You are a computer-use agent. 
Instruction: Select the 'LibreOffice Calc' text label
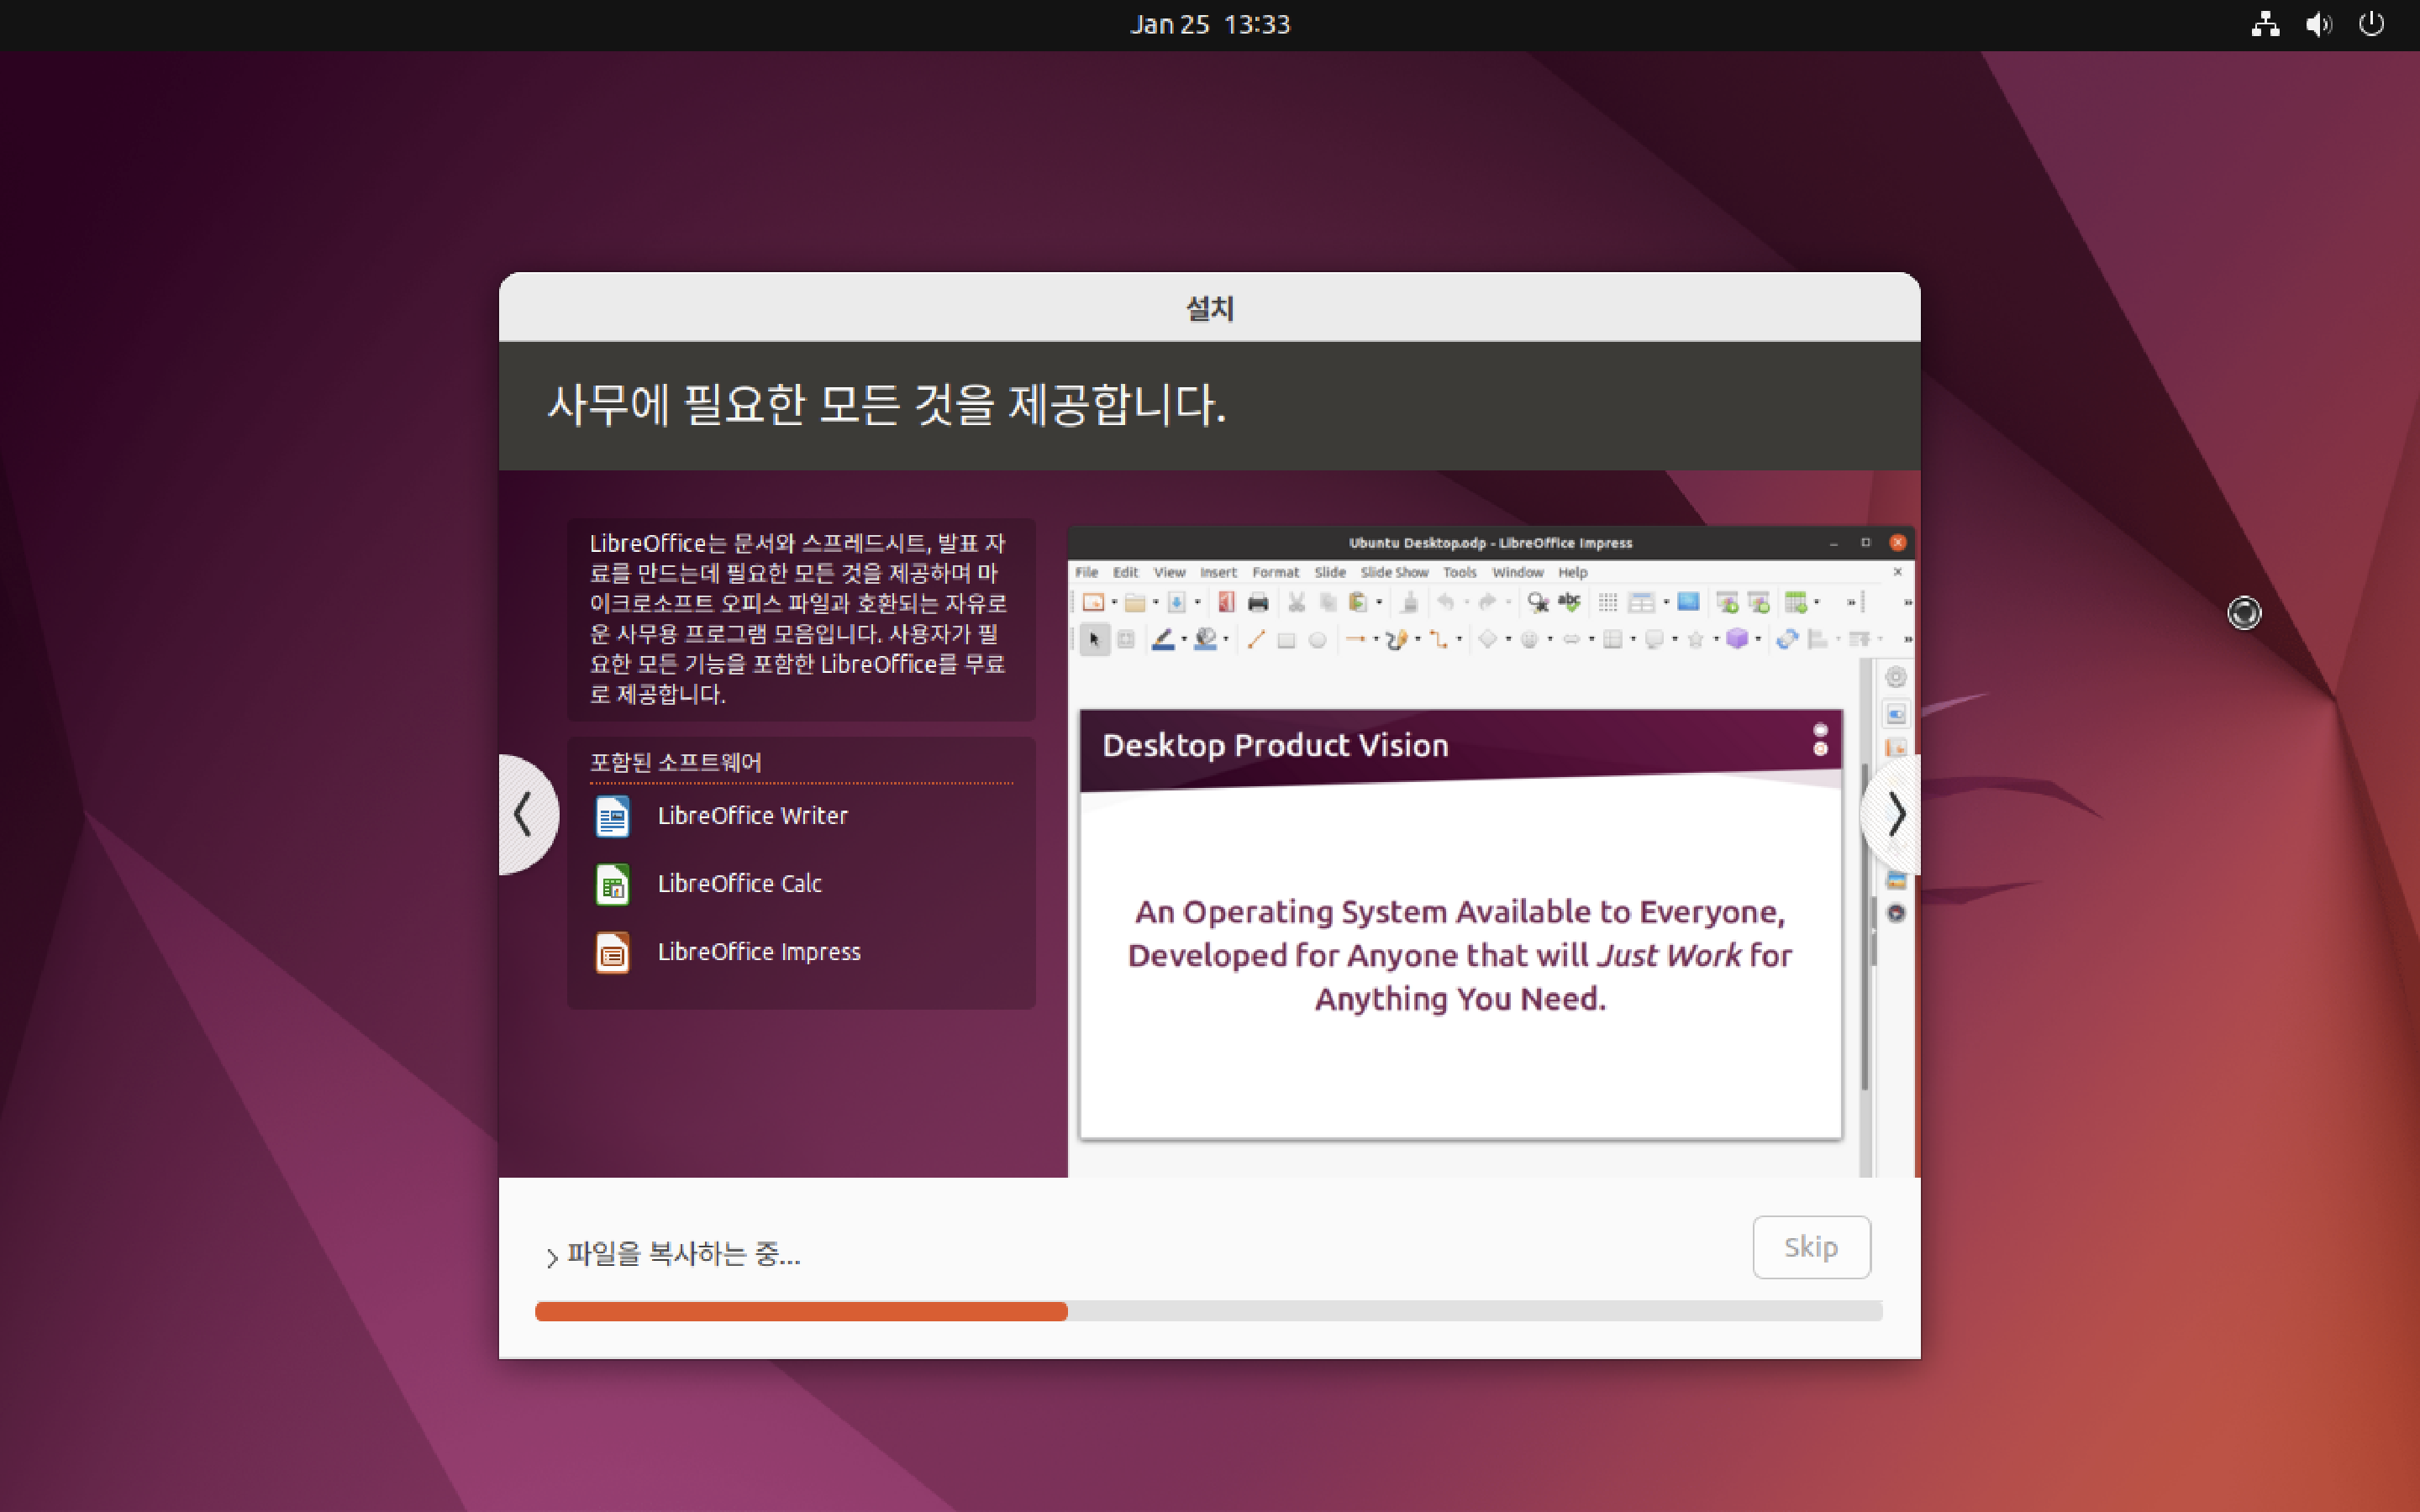(x=739, y=884)
